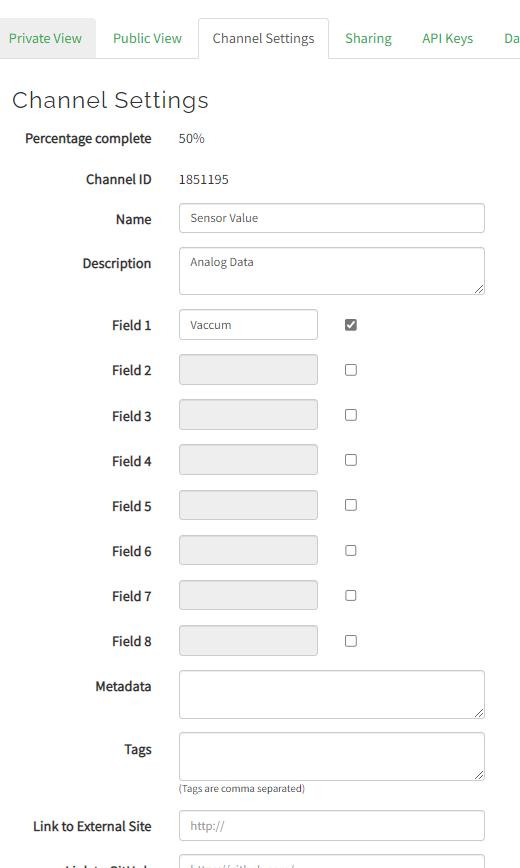Grab the Description box resize handle
The width and height of the screenshot is (520, 868).
(x=479, y=289)
